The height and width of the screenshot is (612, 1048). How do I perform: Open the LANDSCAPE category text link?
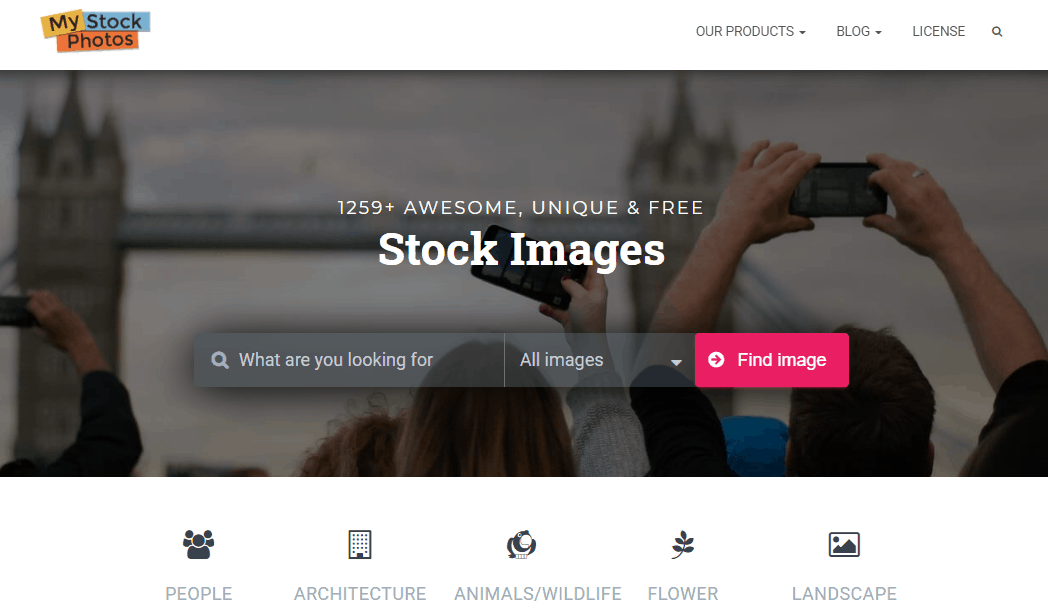pyautogui.click(x=844, y=593)
